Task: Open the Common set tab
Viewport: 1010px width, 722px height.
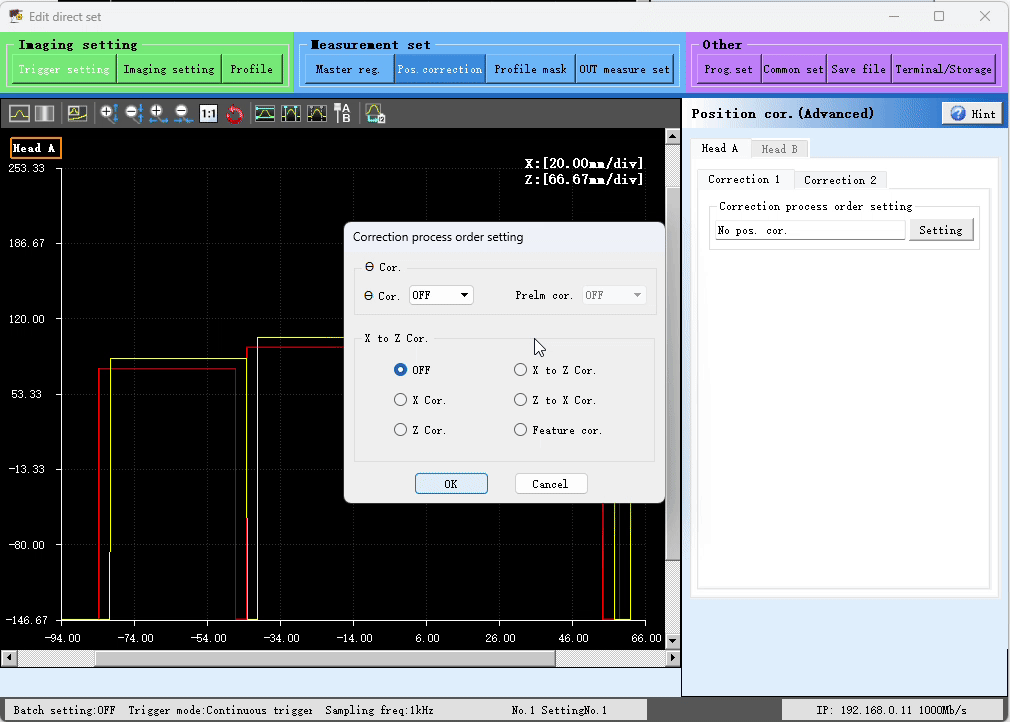Action: tap(794, 69)
